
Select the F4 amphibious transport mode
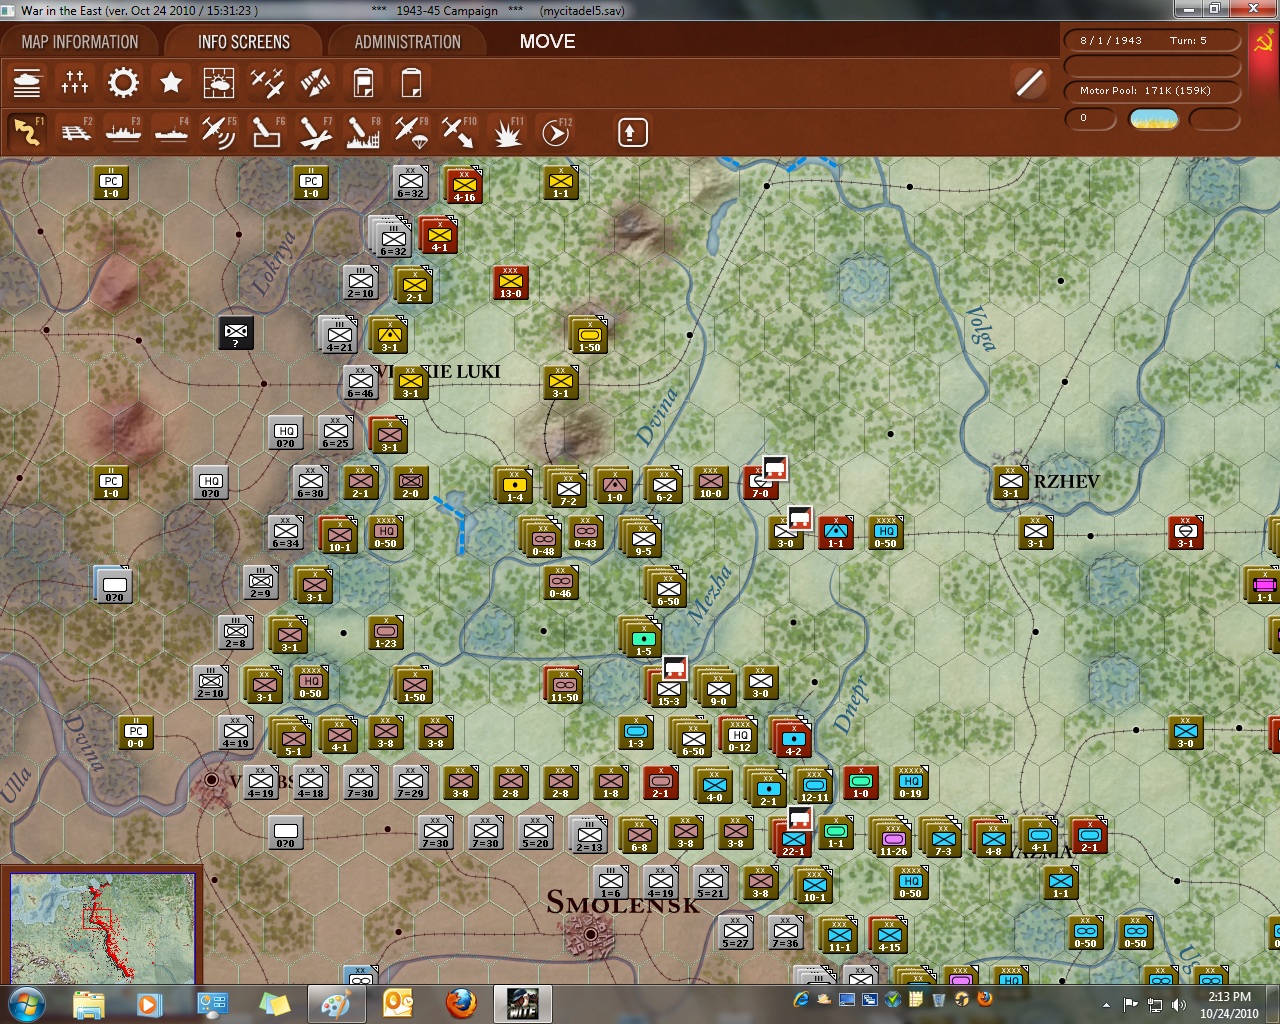point(171,132)
